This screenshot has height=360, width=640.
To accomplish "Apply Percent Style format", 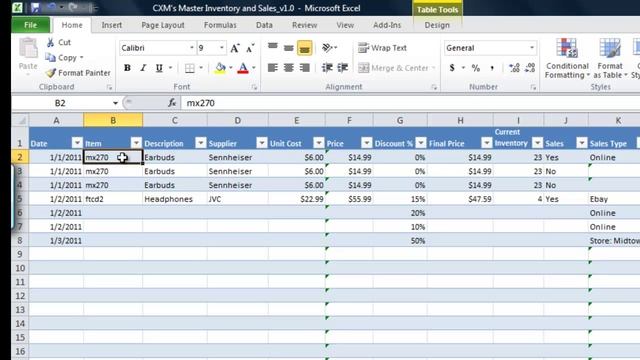I will point(476,68).
